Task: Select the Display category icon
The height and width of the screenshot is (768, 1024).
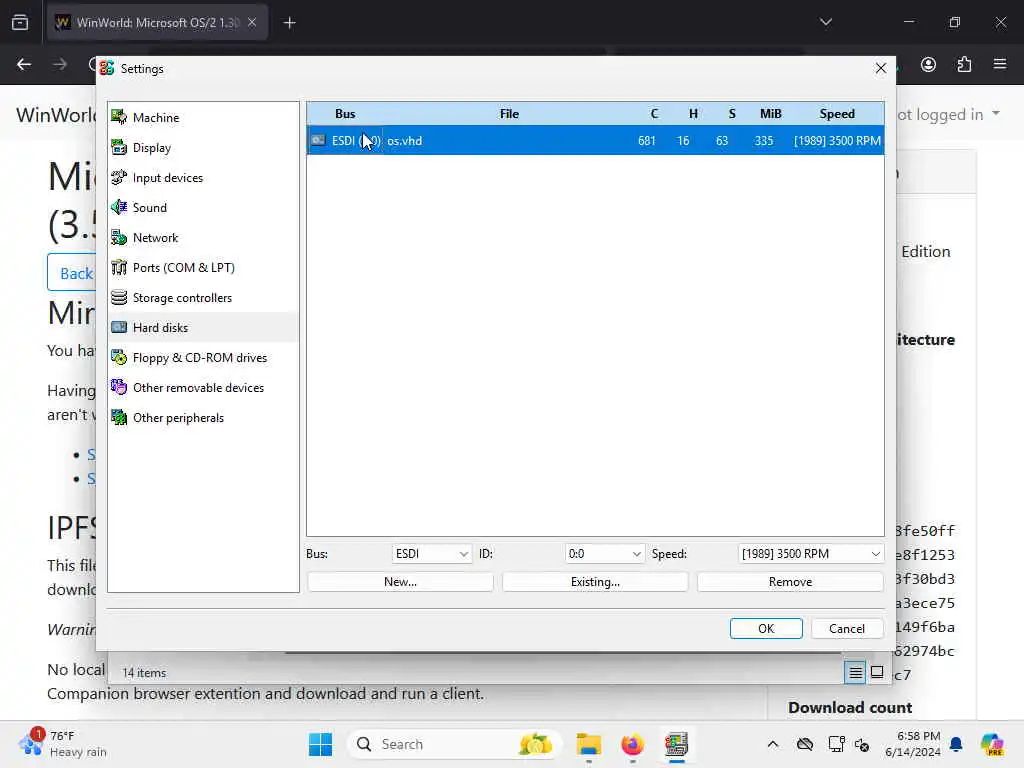Action: pos(119,148)
